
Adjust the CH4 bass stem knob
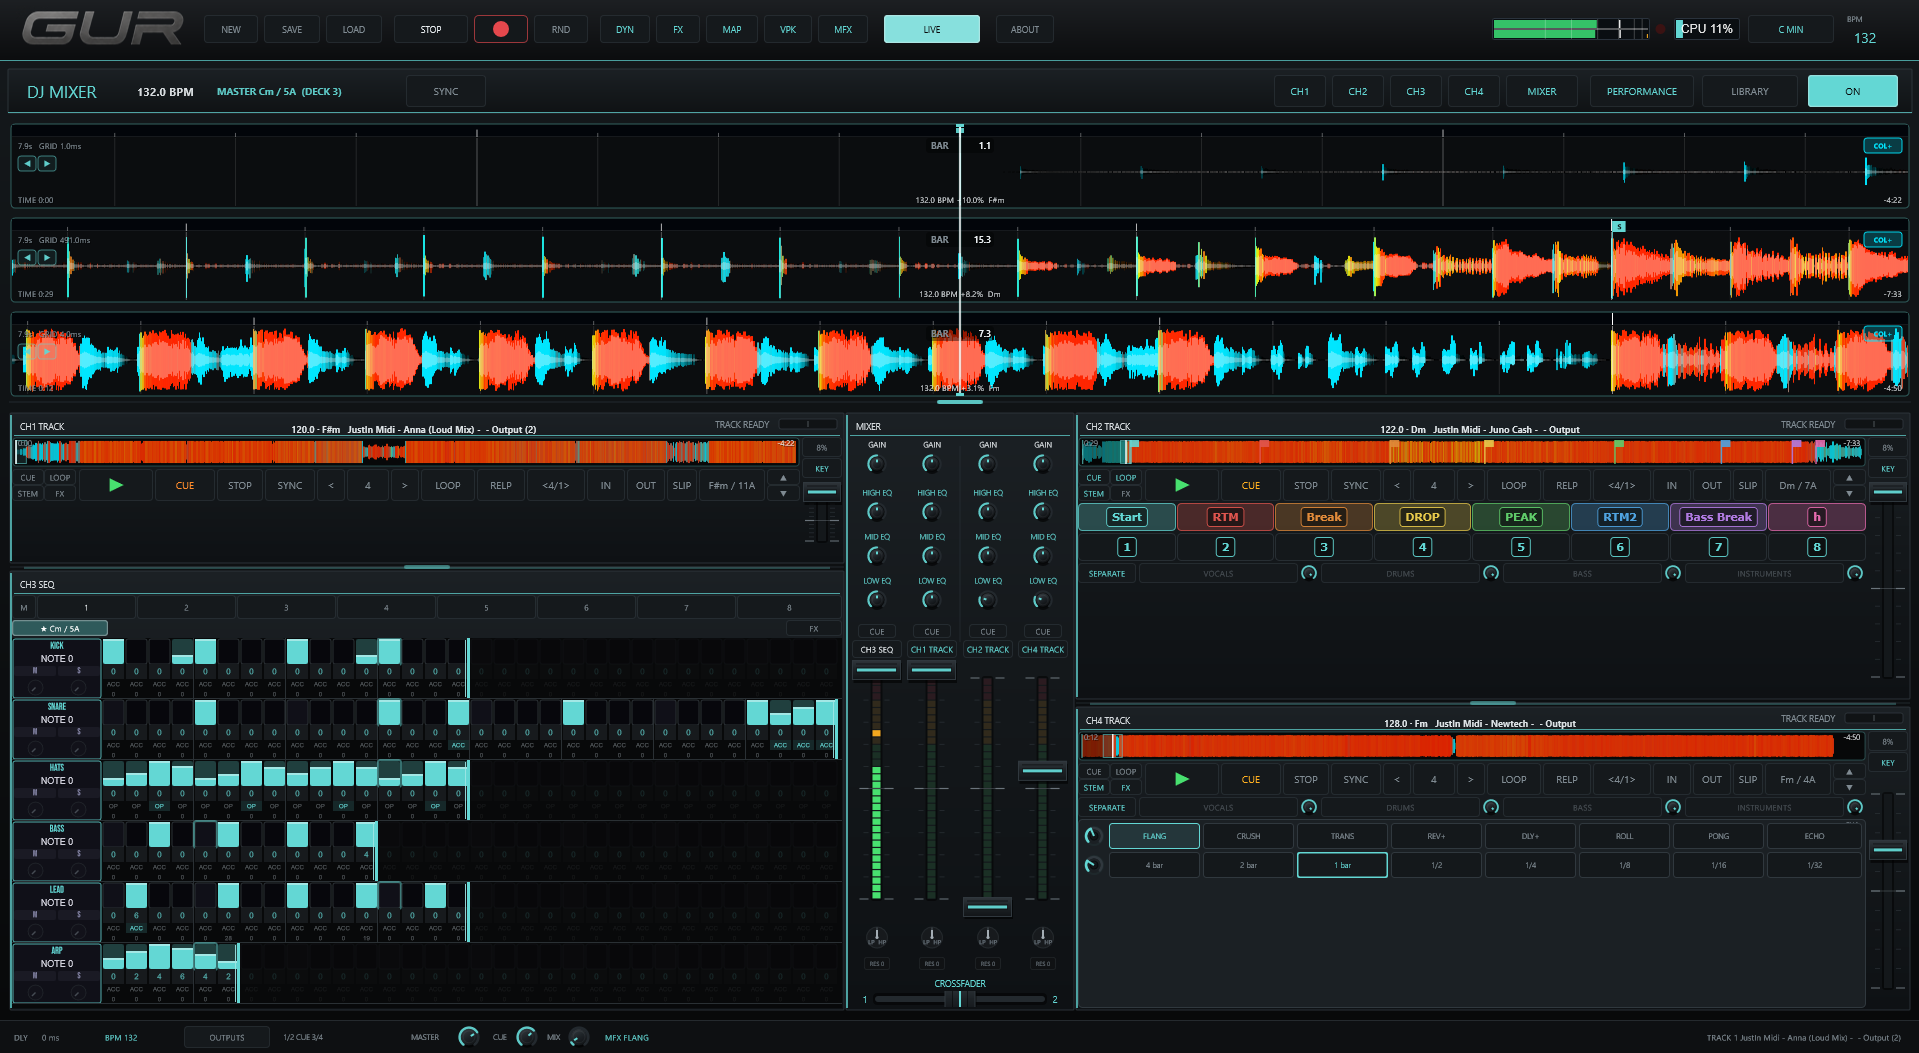[1673, 807]
